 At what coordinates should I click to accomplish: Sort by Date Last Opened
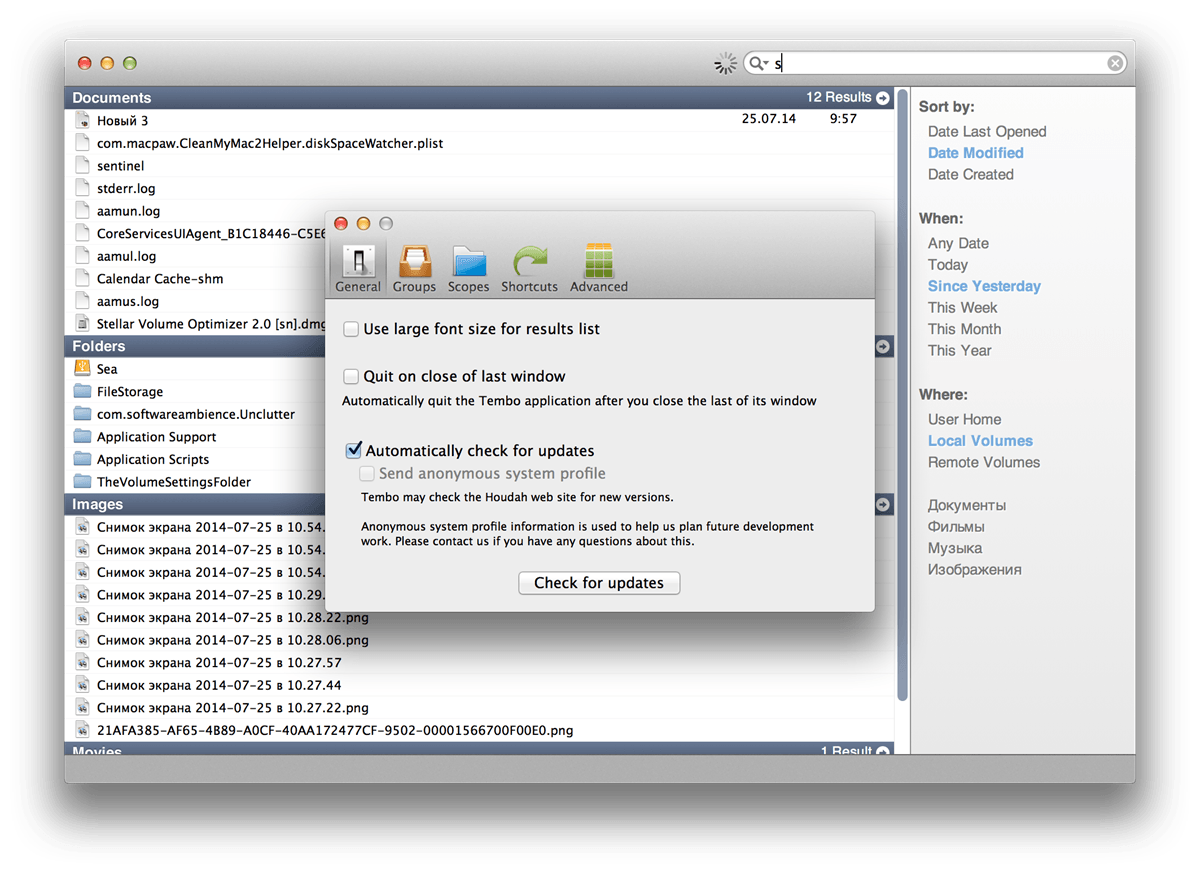click(x=987, y=132)
